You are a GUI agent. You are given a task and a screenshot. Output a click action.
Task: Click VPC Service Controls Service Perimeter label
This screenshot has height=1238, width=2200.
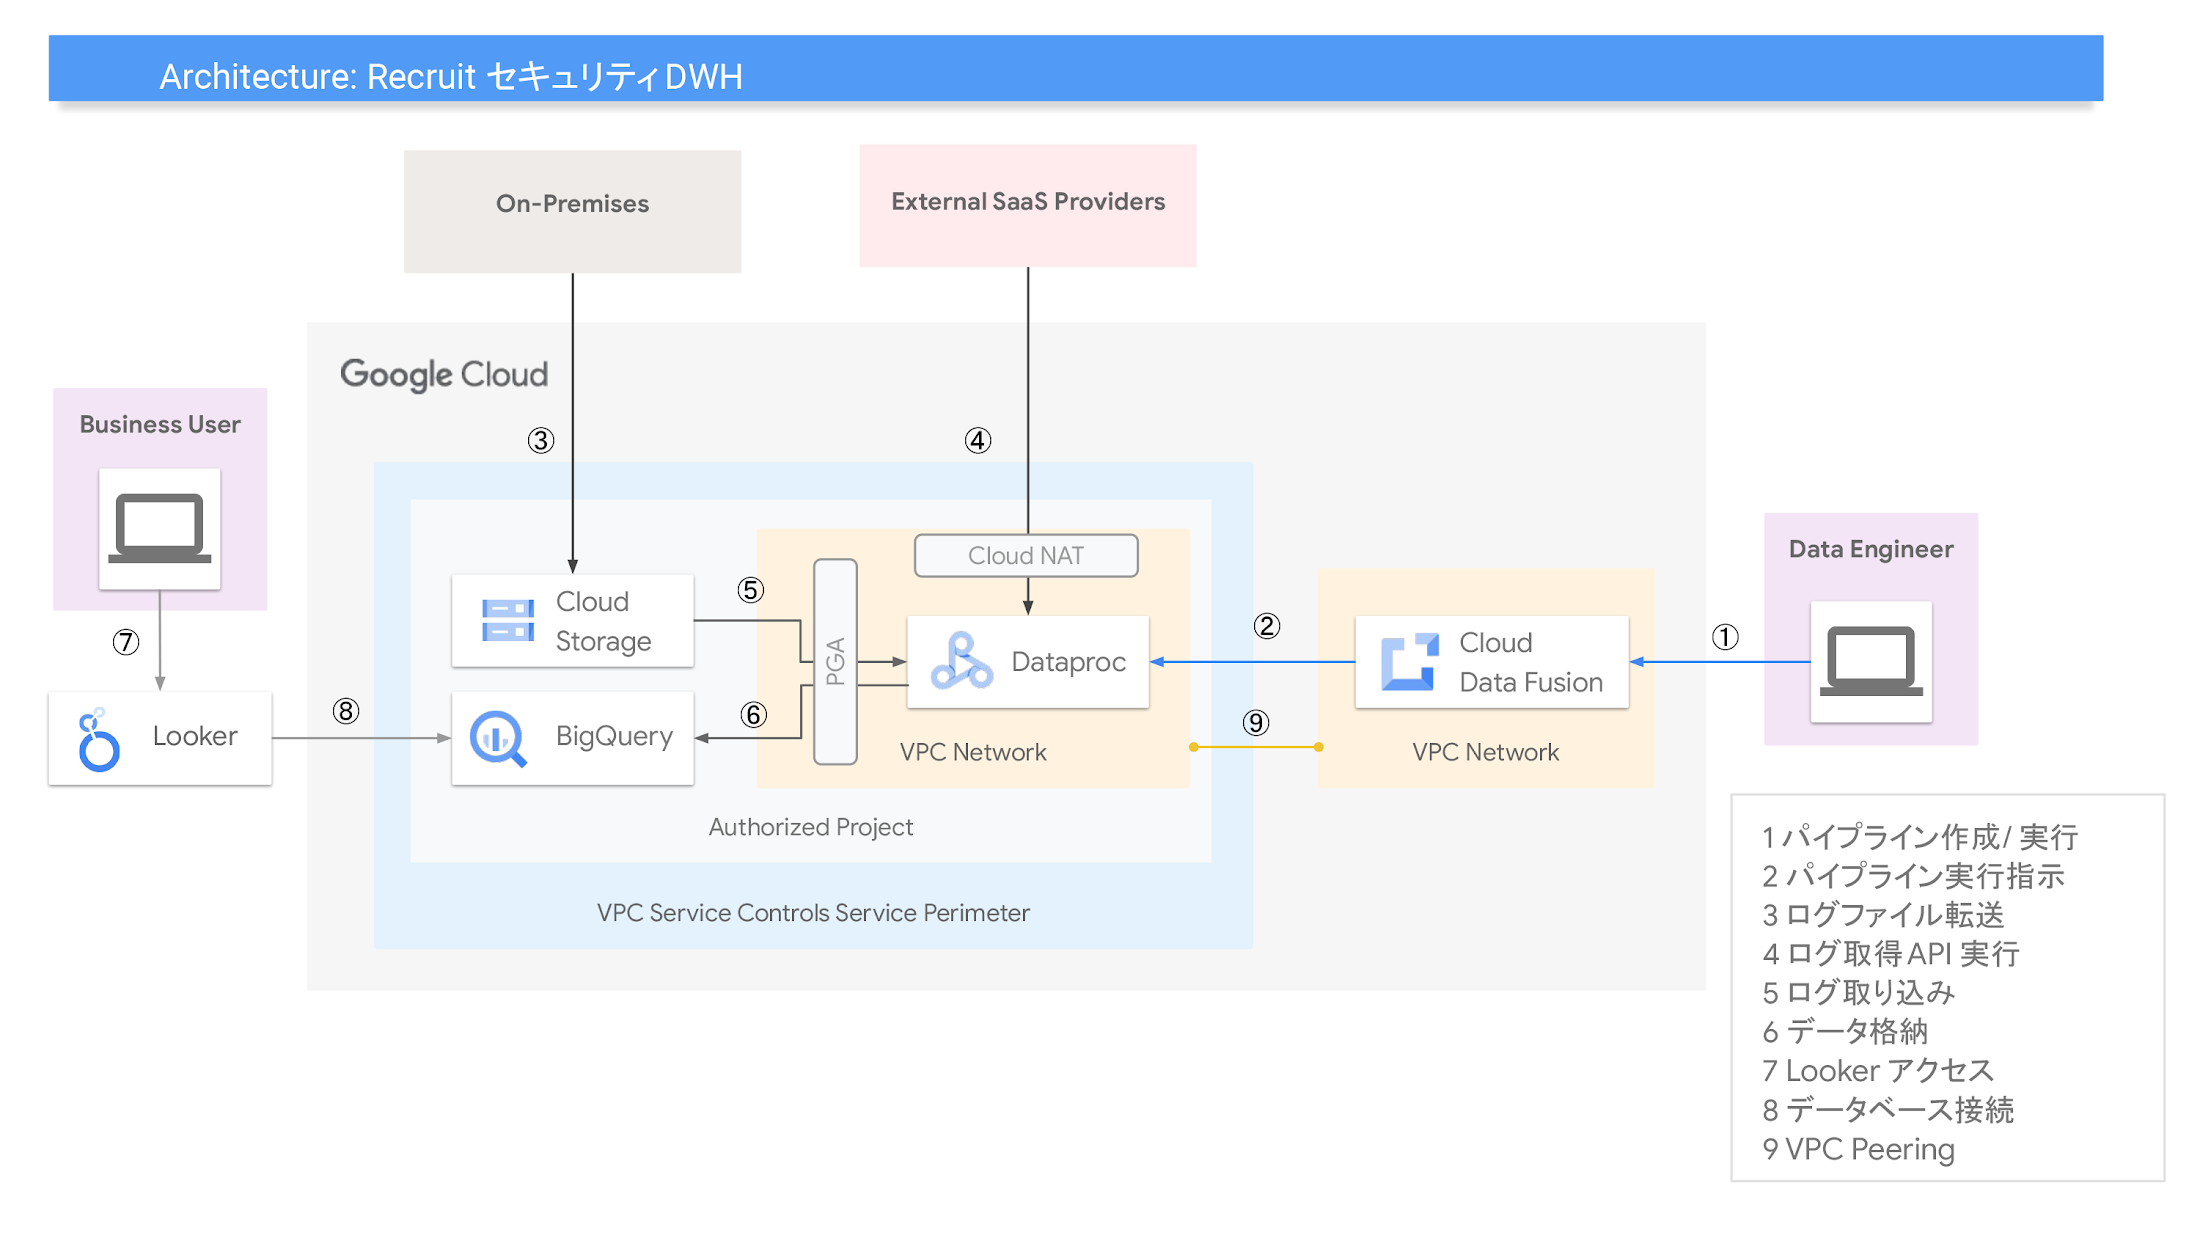click(x=813, y=913)
